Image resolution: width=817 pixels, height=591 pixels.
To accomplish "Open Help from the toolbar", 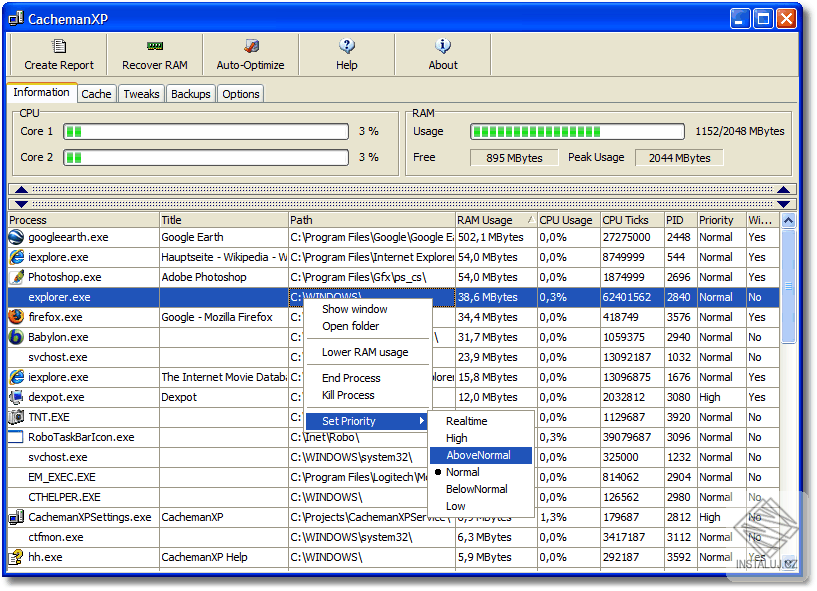I will 347,47.
